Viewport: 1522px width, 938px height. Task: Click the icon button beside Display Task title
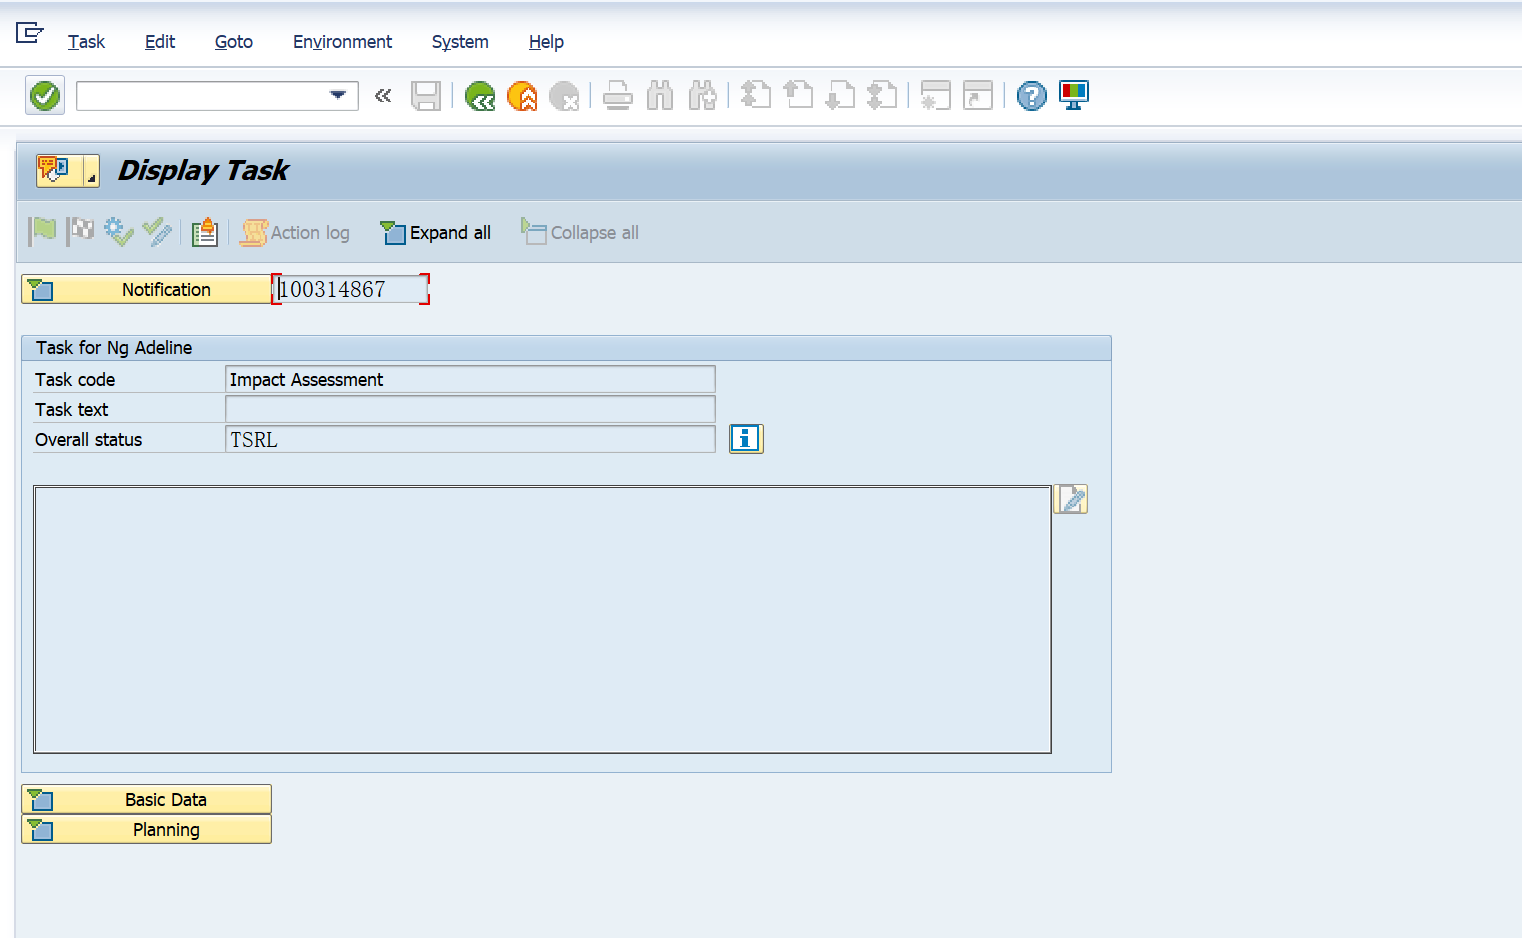point(67,171)
